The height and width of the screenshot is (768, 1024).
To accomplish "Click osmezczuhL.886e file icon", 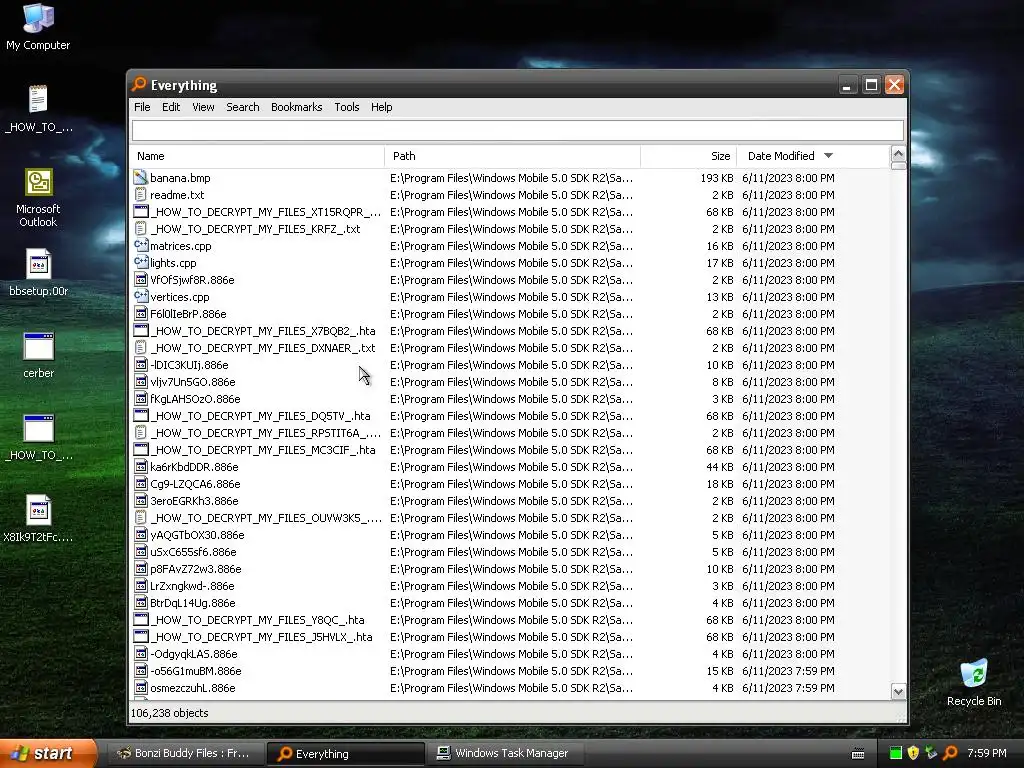I will (140, 688).
